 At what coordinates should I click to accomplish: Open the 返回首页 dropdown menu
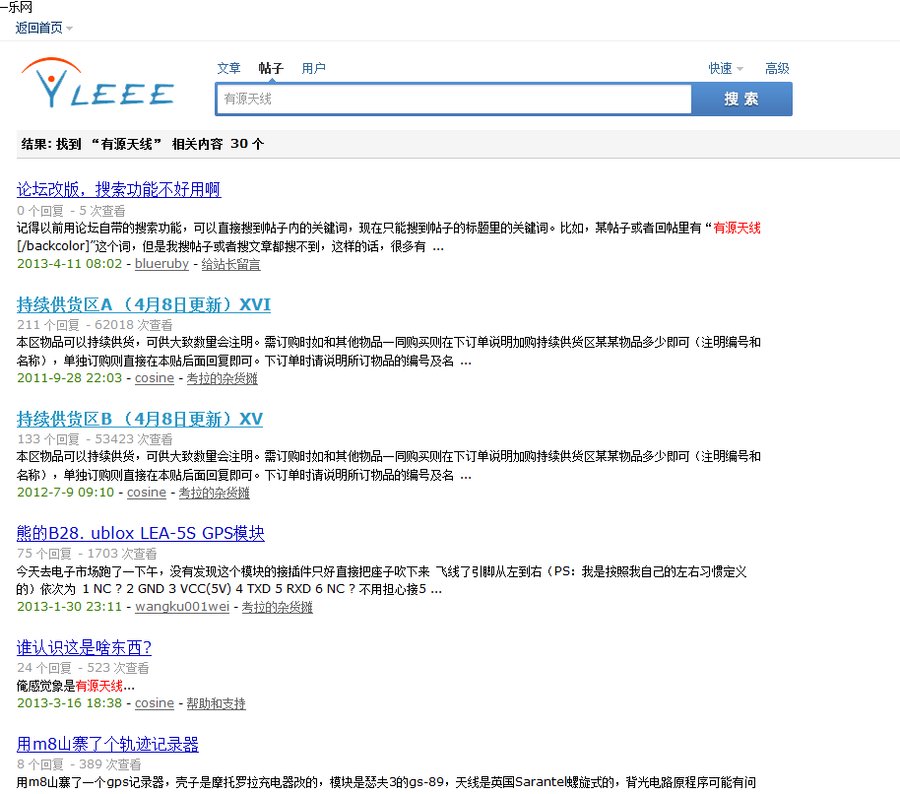point(36,29)
